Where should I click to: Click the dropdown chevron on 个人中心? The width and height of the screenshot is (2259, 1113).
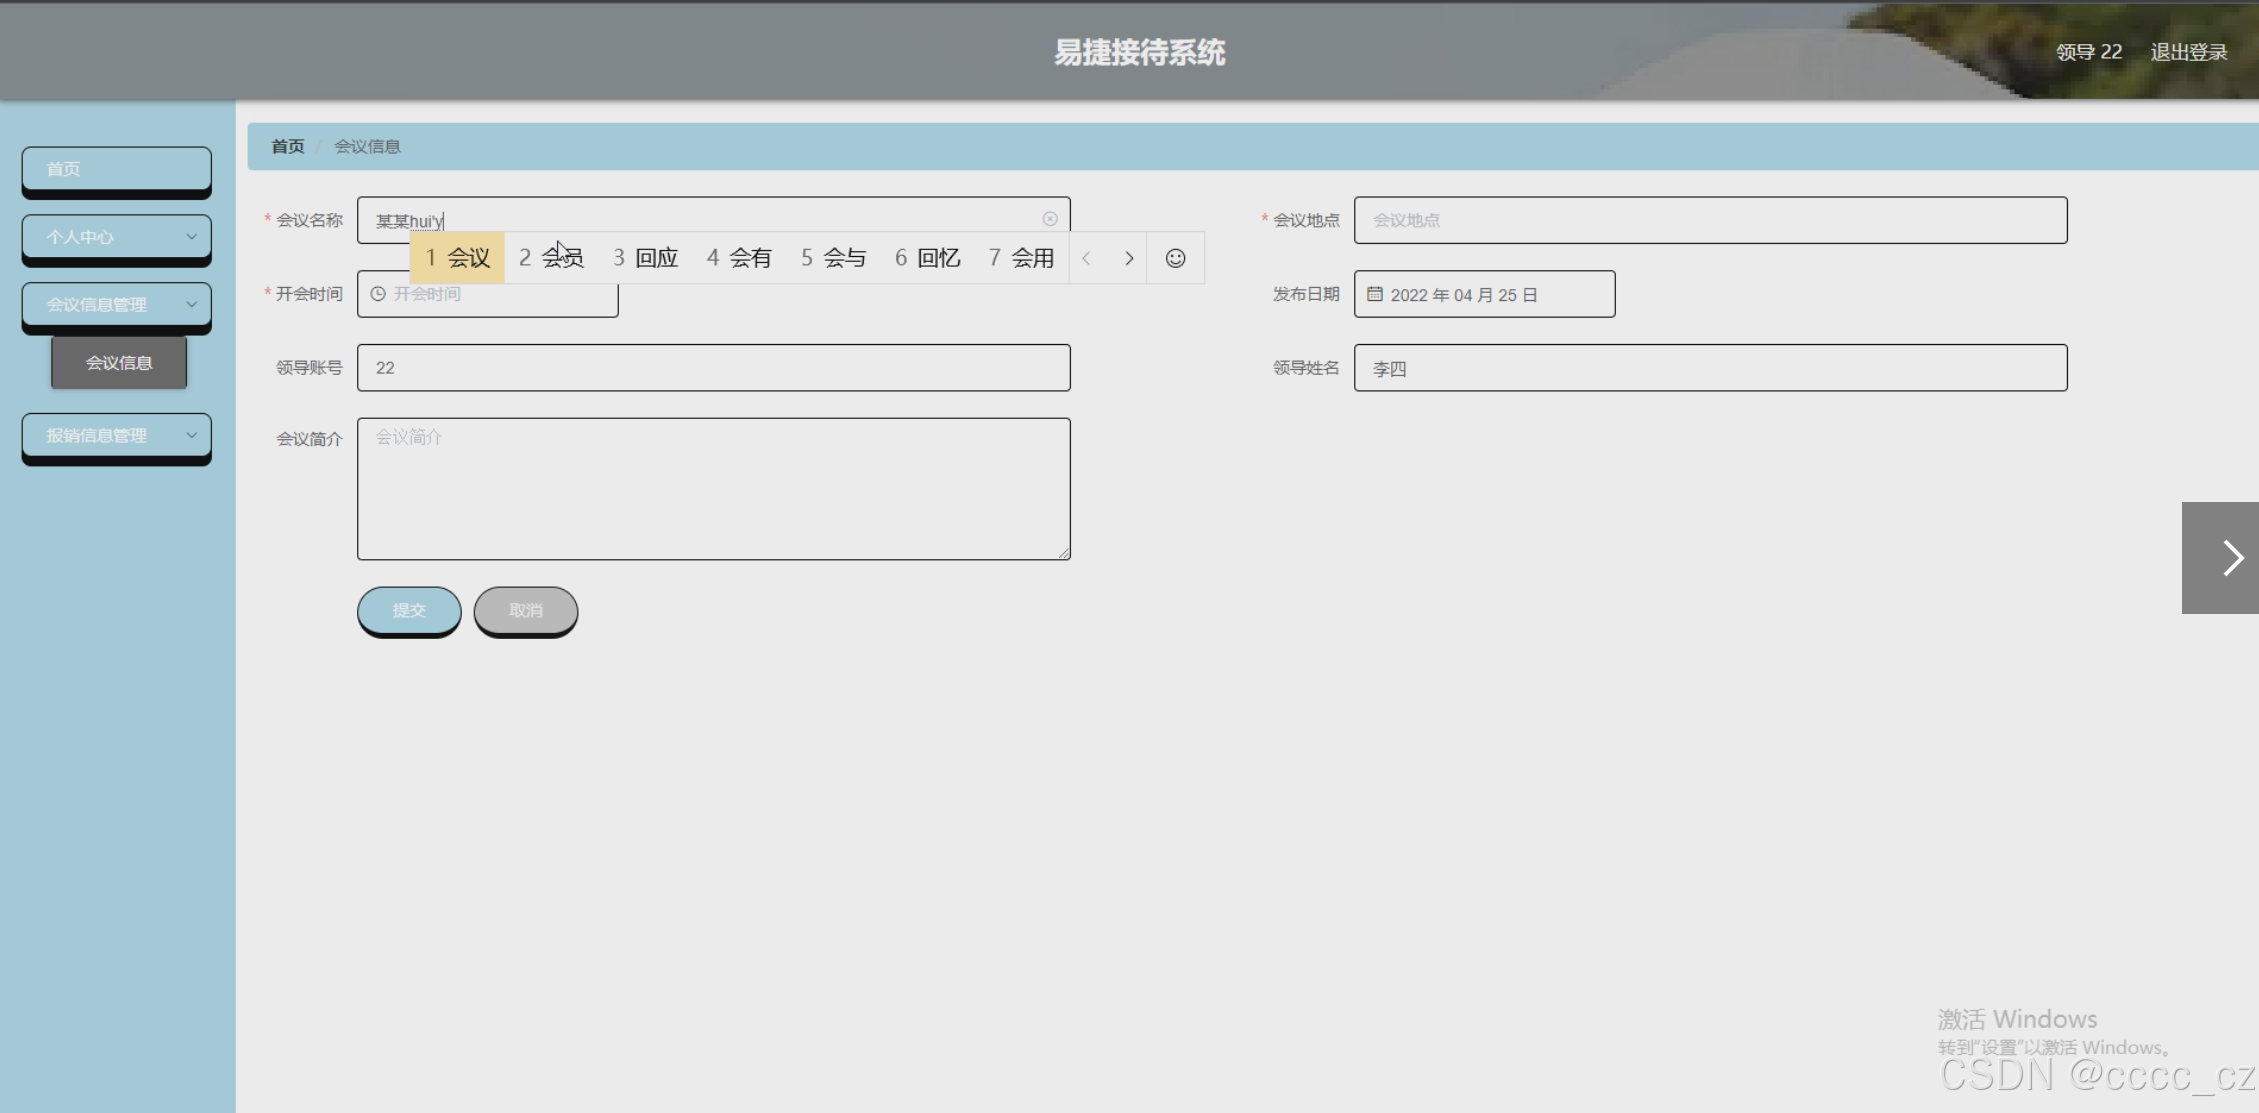(x=192, y=236)
